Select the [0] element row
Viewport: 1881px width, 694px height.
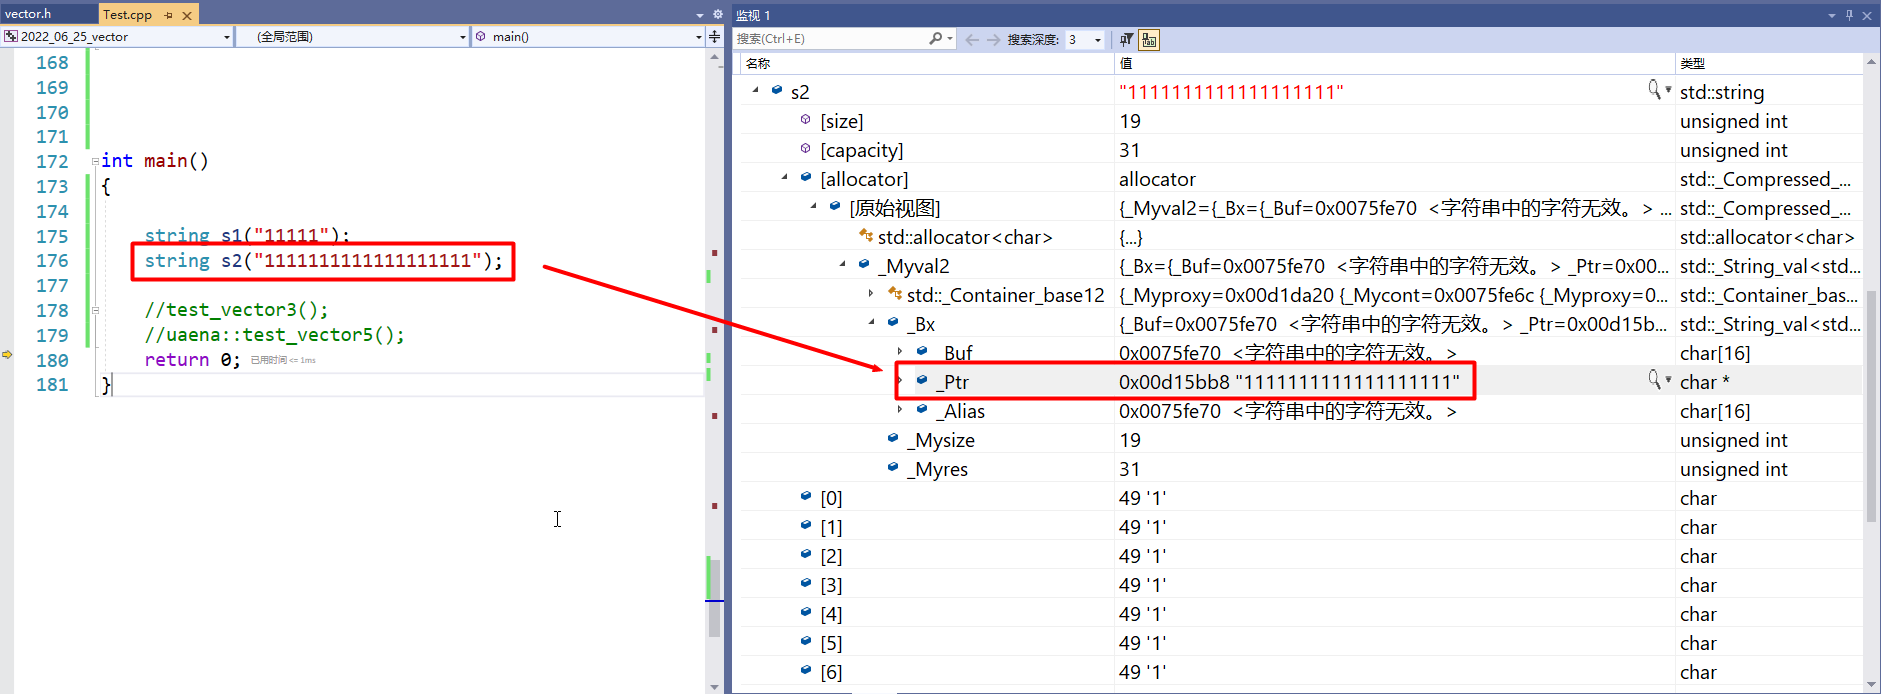(1300, 497)
